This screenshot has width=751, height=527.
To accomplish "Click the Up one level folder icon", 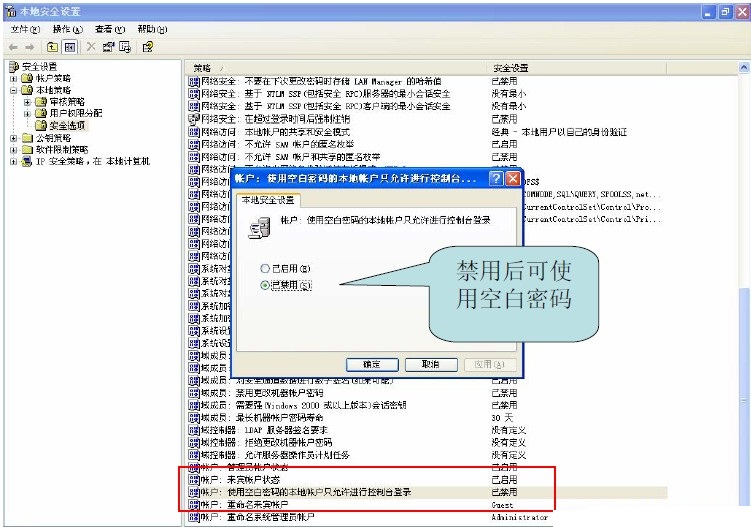I will tap(52, 46).
